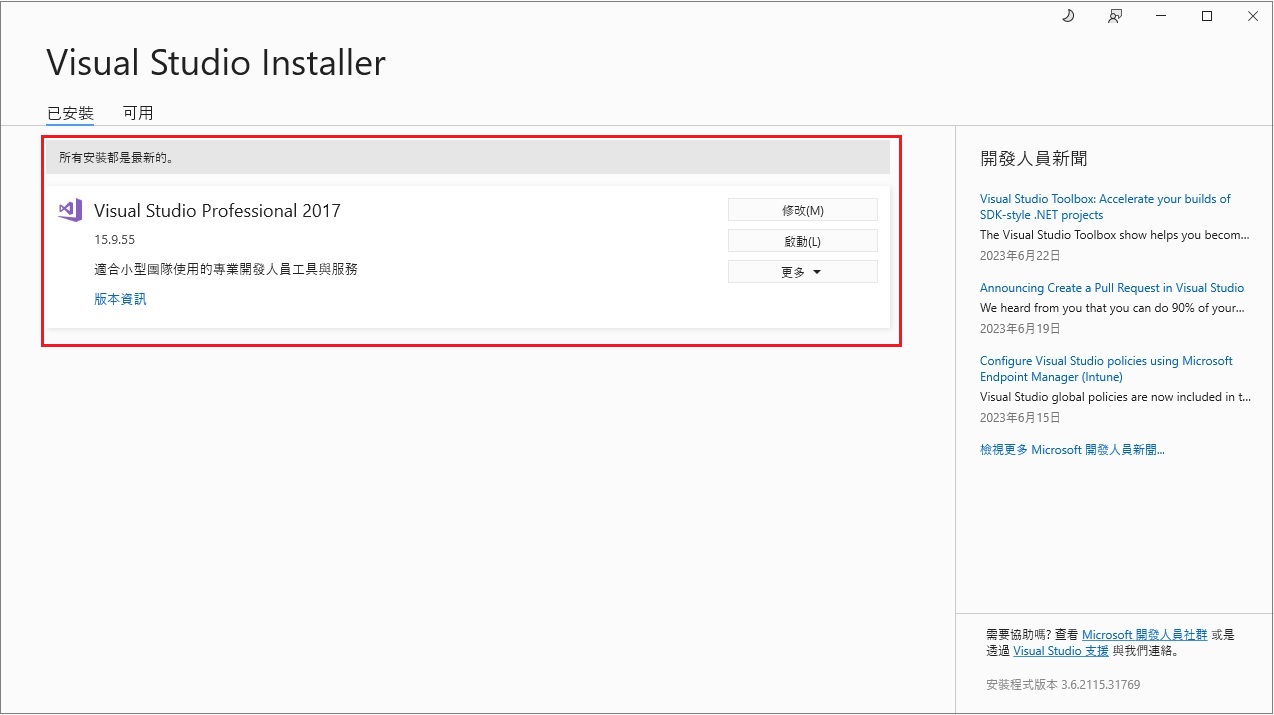Open the 可用 tab

pyautogui.click(x=138, y=113)
